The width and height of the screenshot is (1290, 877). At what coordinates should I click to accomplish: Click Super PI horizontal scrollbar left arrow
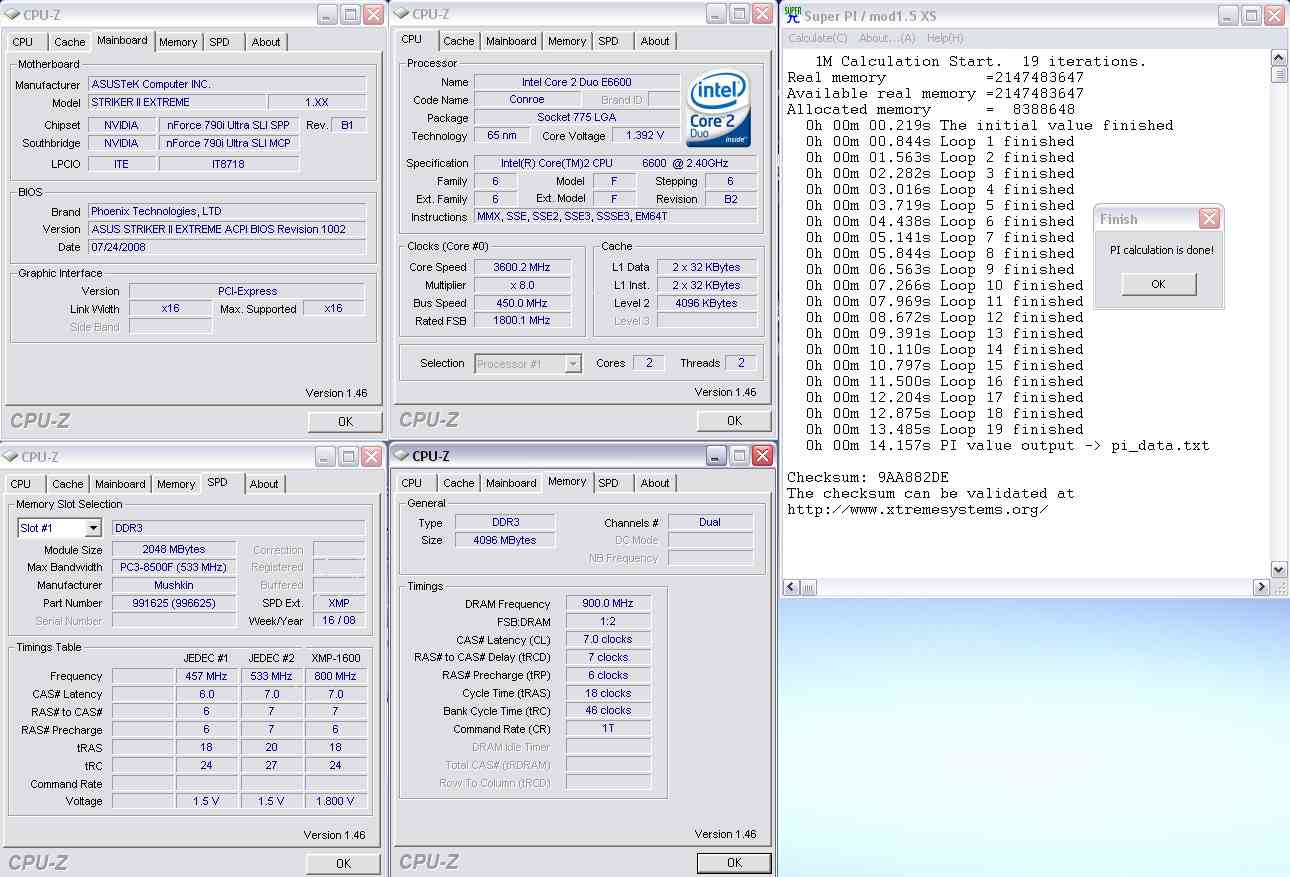[791, 587]
